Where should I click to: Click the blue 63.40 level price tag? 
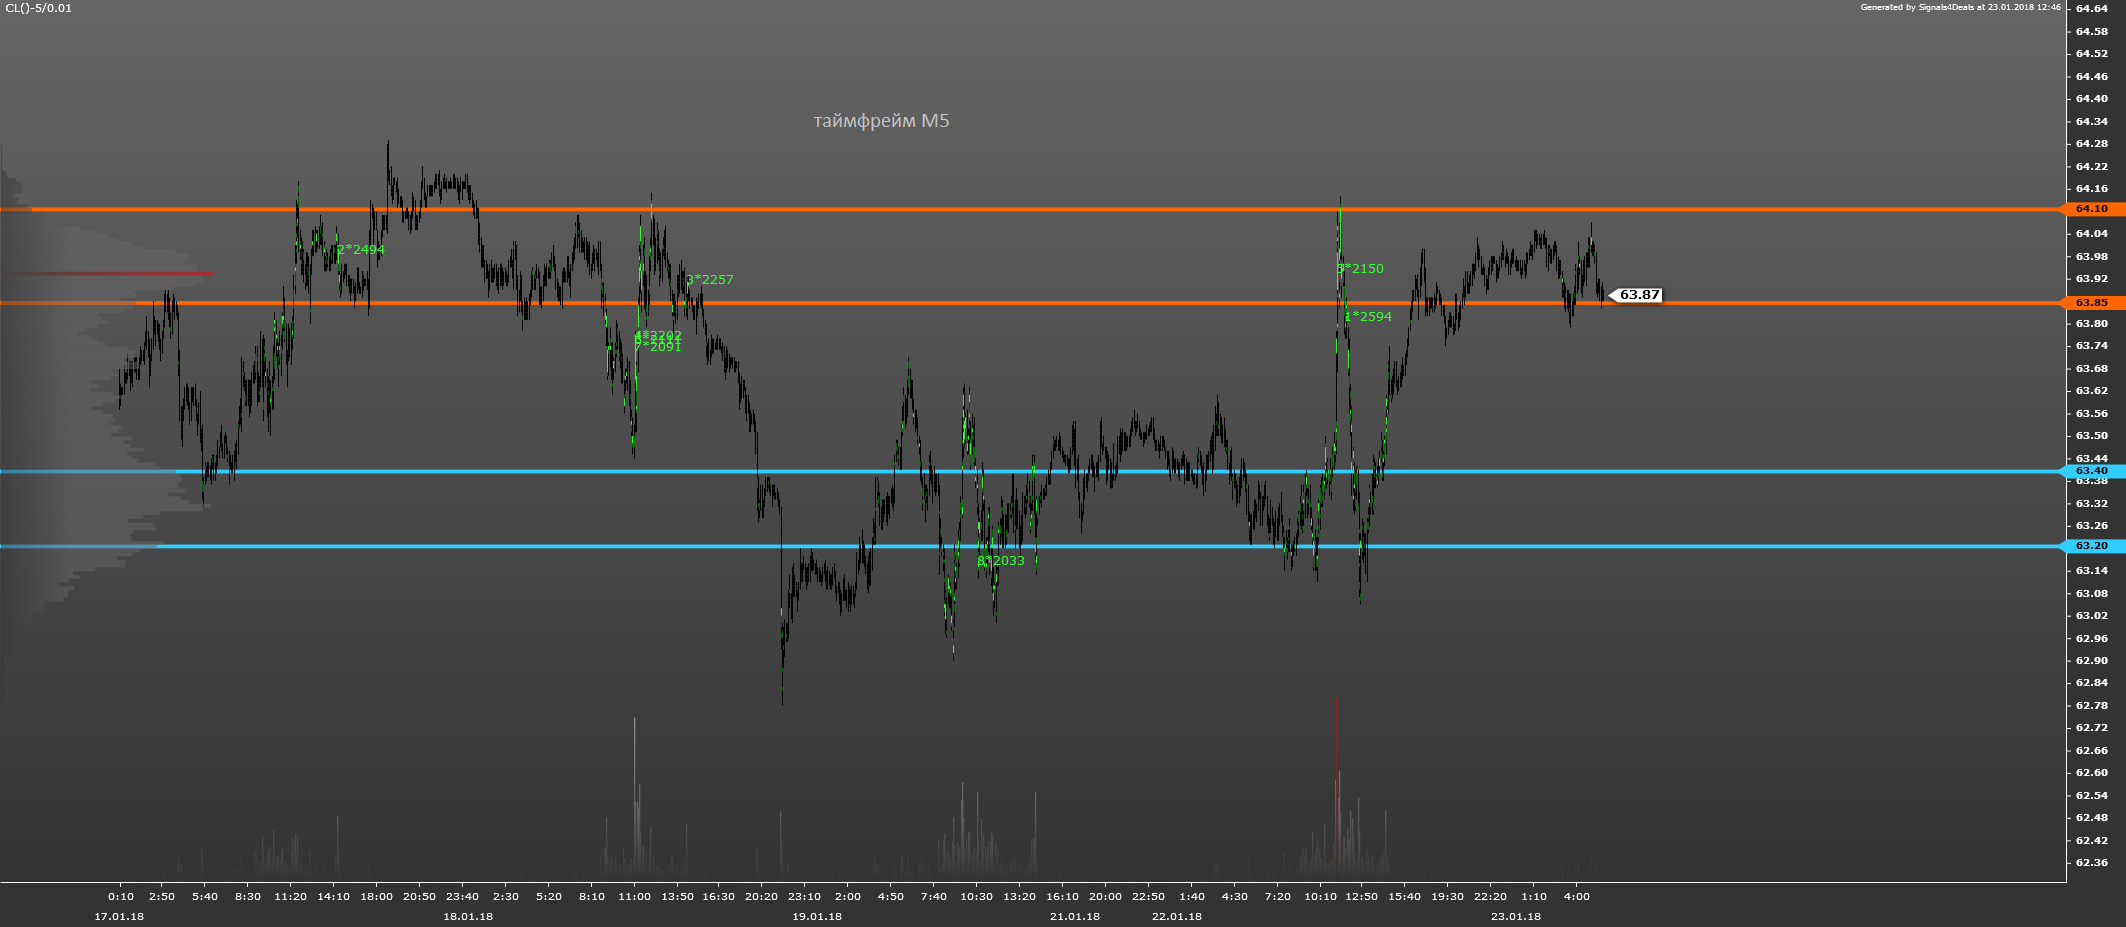click(x=2092, y=471)
